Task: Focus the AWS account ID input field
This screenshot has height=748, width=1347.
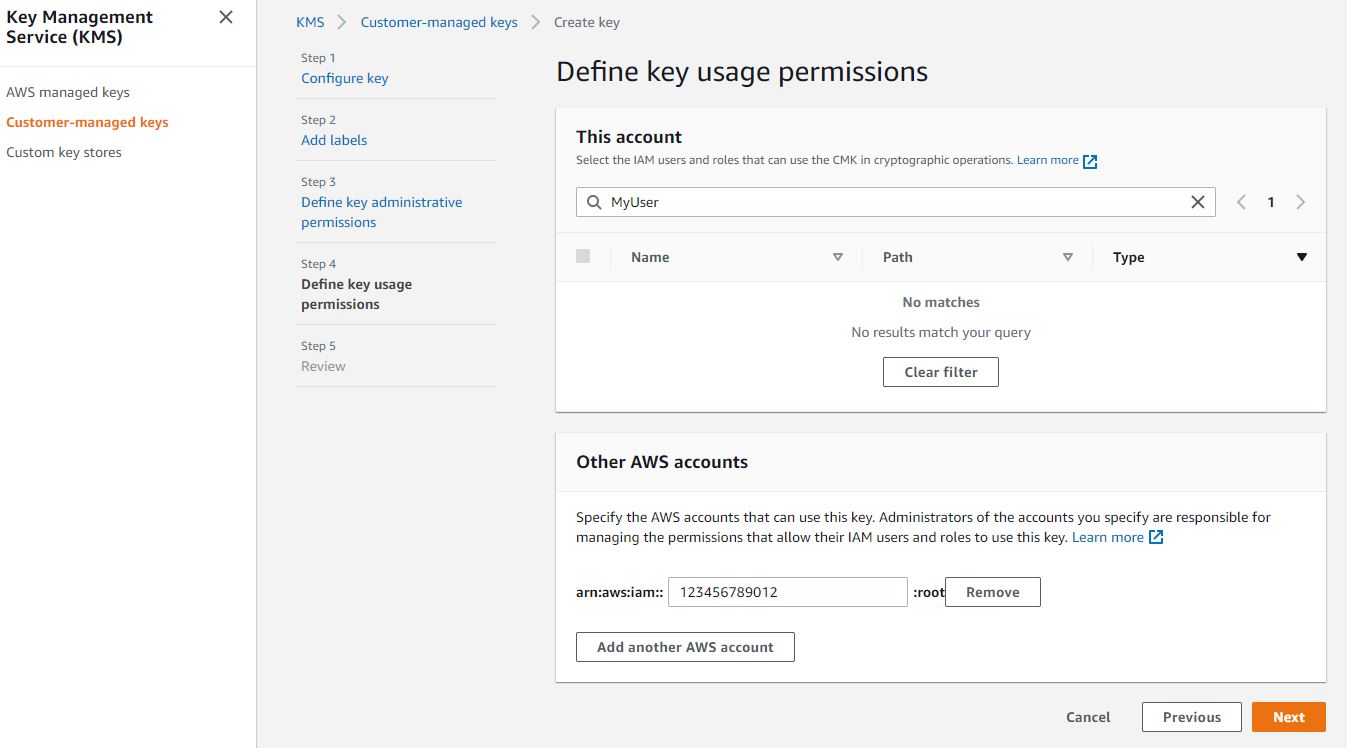Action: [787, 592]
